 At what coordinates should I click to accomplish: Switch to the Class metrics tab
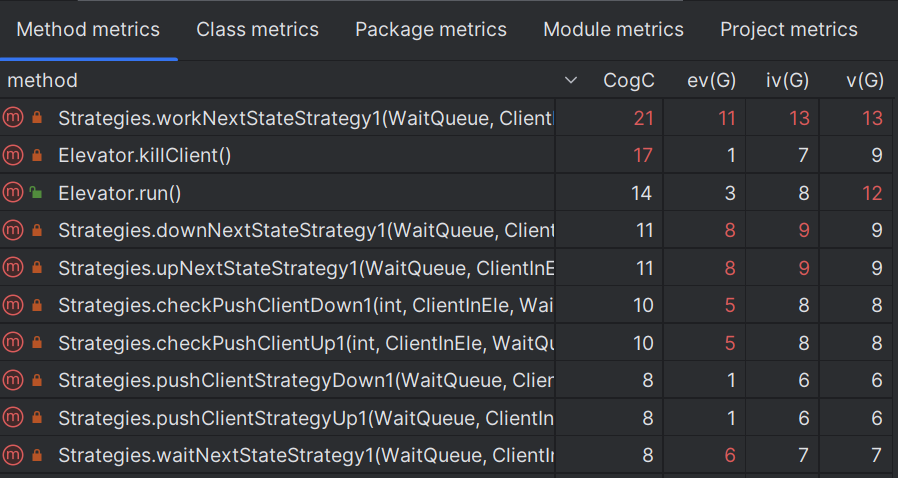(257, 30)
